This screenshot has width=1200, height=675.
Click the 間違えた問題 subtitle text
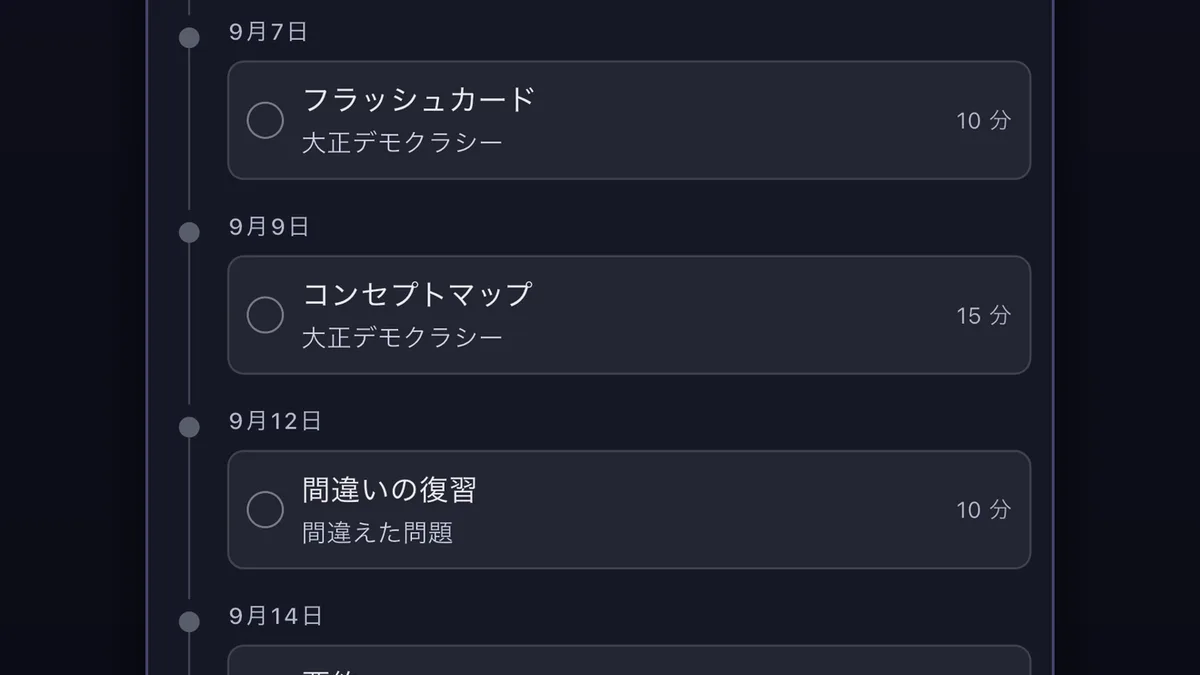[x=377, y=533]
